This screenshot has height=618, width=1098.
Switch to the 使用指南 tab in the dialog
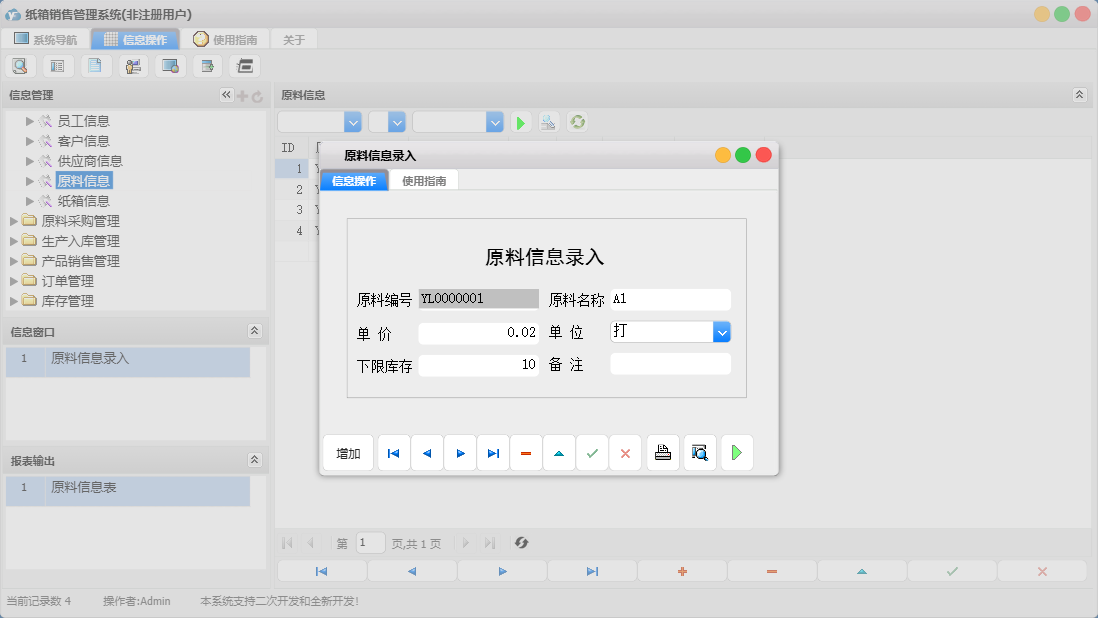tap(424, 181)
